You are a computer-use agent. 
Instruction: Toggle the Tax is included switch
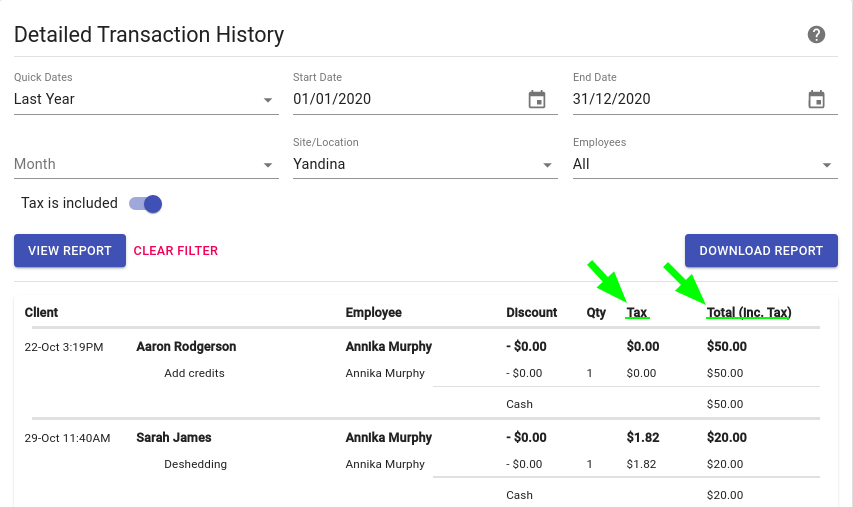pyautogui.click(x=146, y=204)
